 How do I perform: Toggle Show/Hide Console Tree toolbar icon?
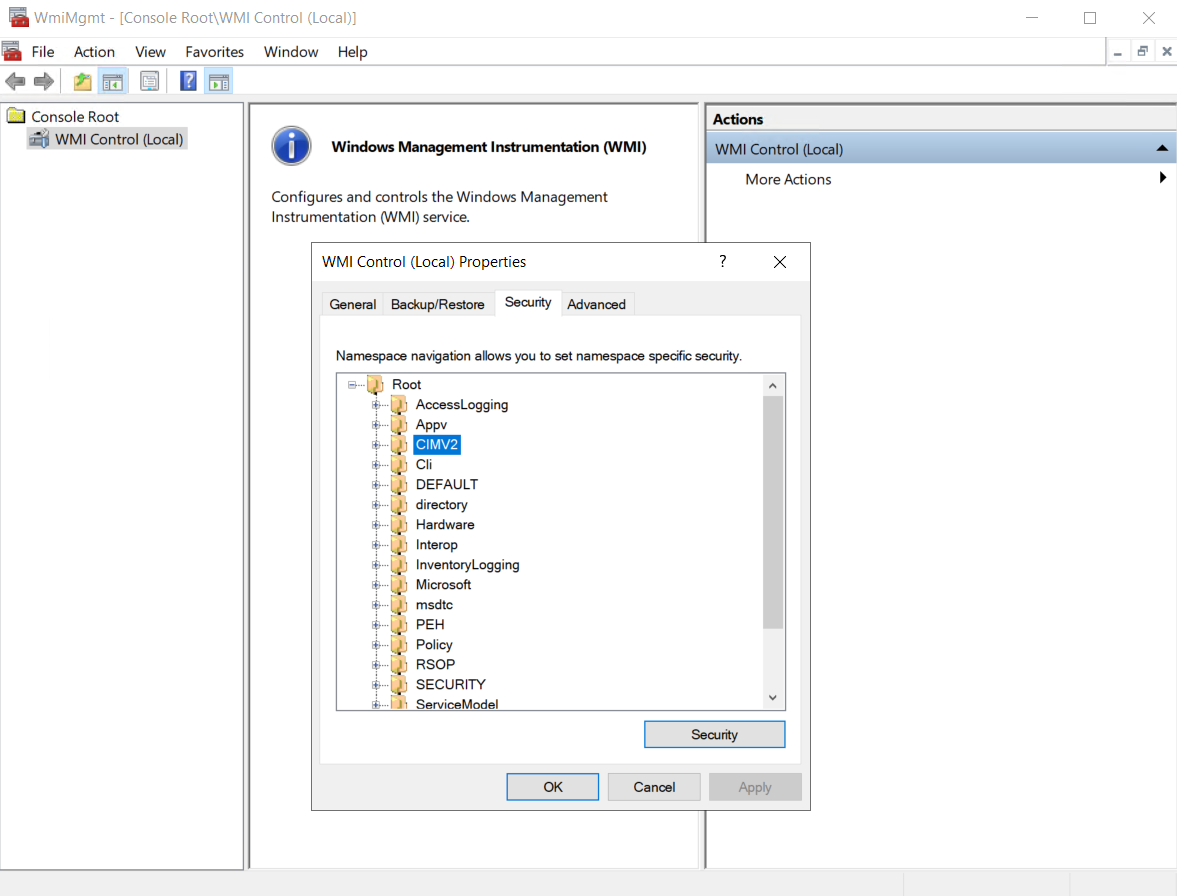coord(113,81)
